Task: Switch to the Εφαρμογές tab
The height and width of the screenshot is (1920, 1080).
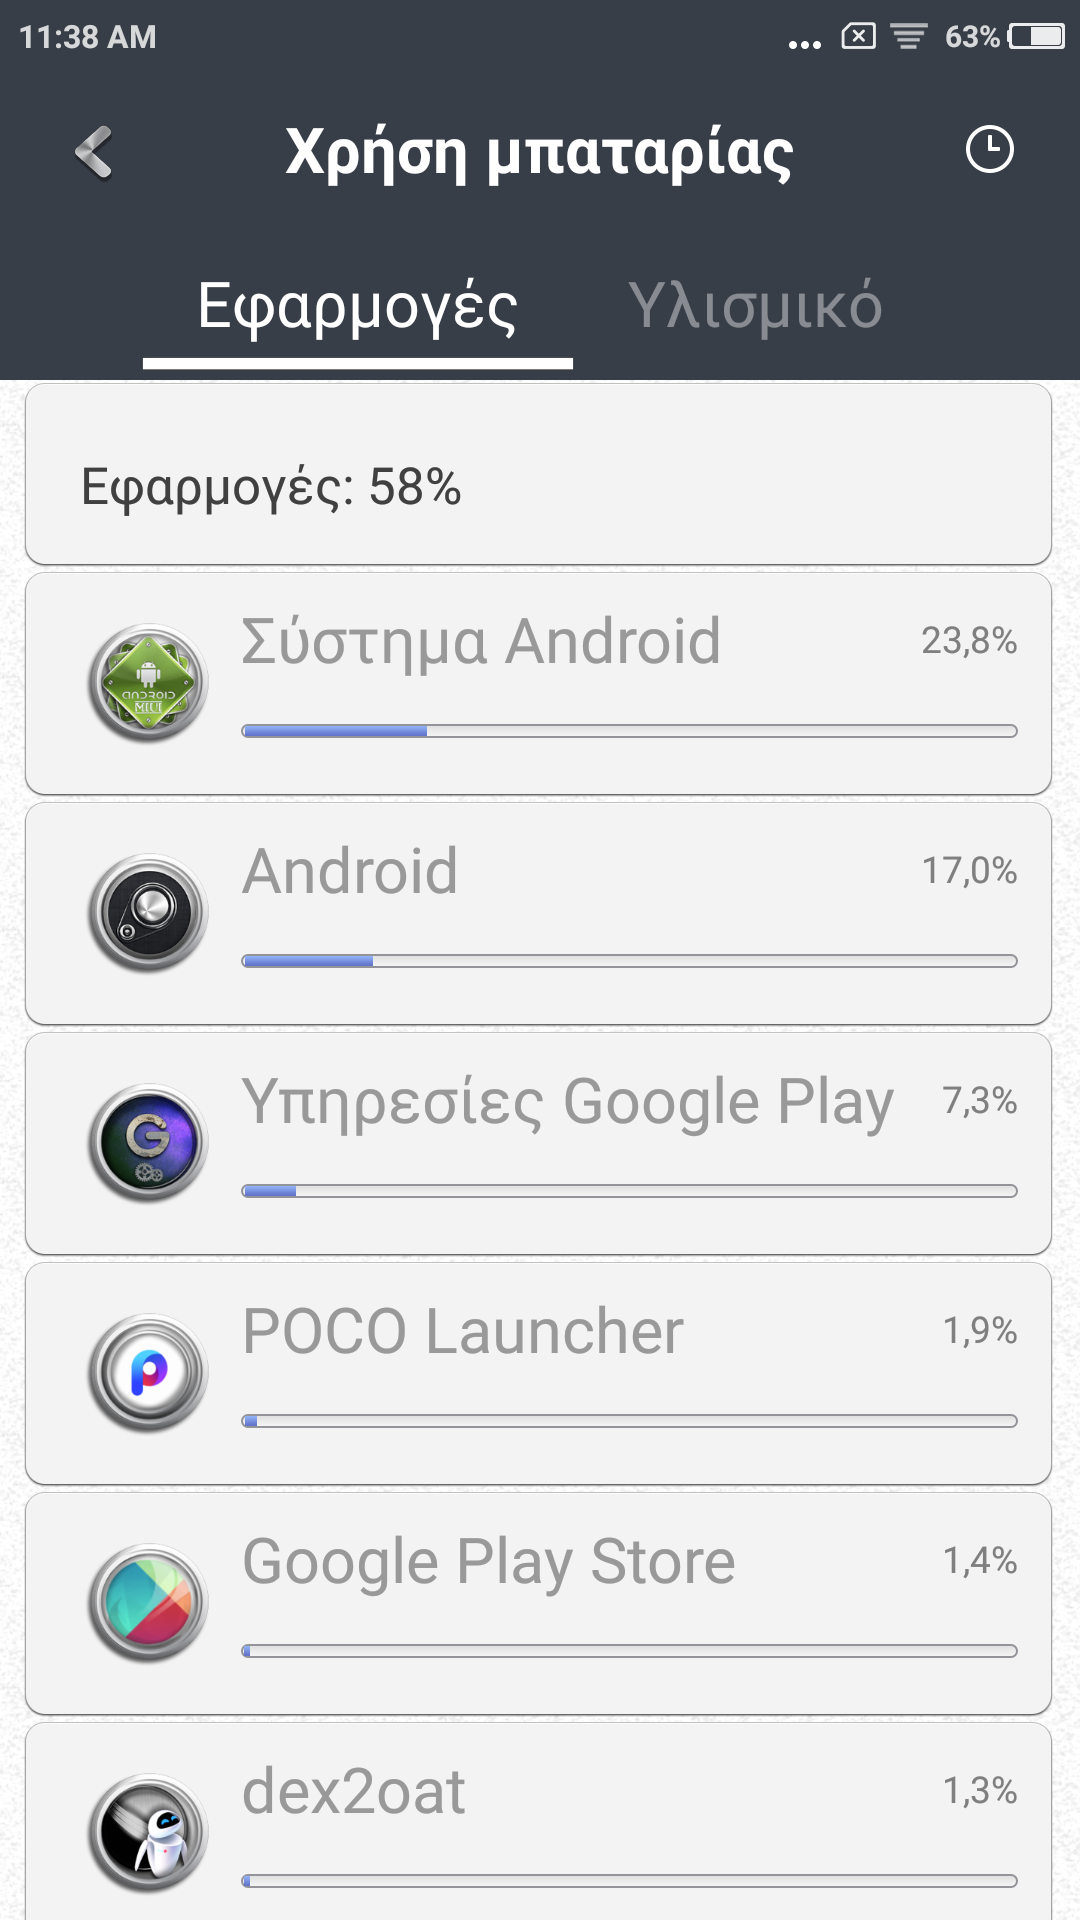Action: pos(357,307)
